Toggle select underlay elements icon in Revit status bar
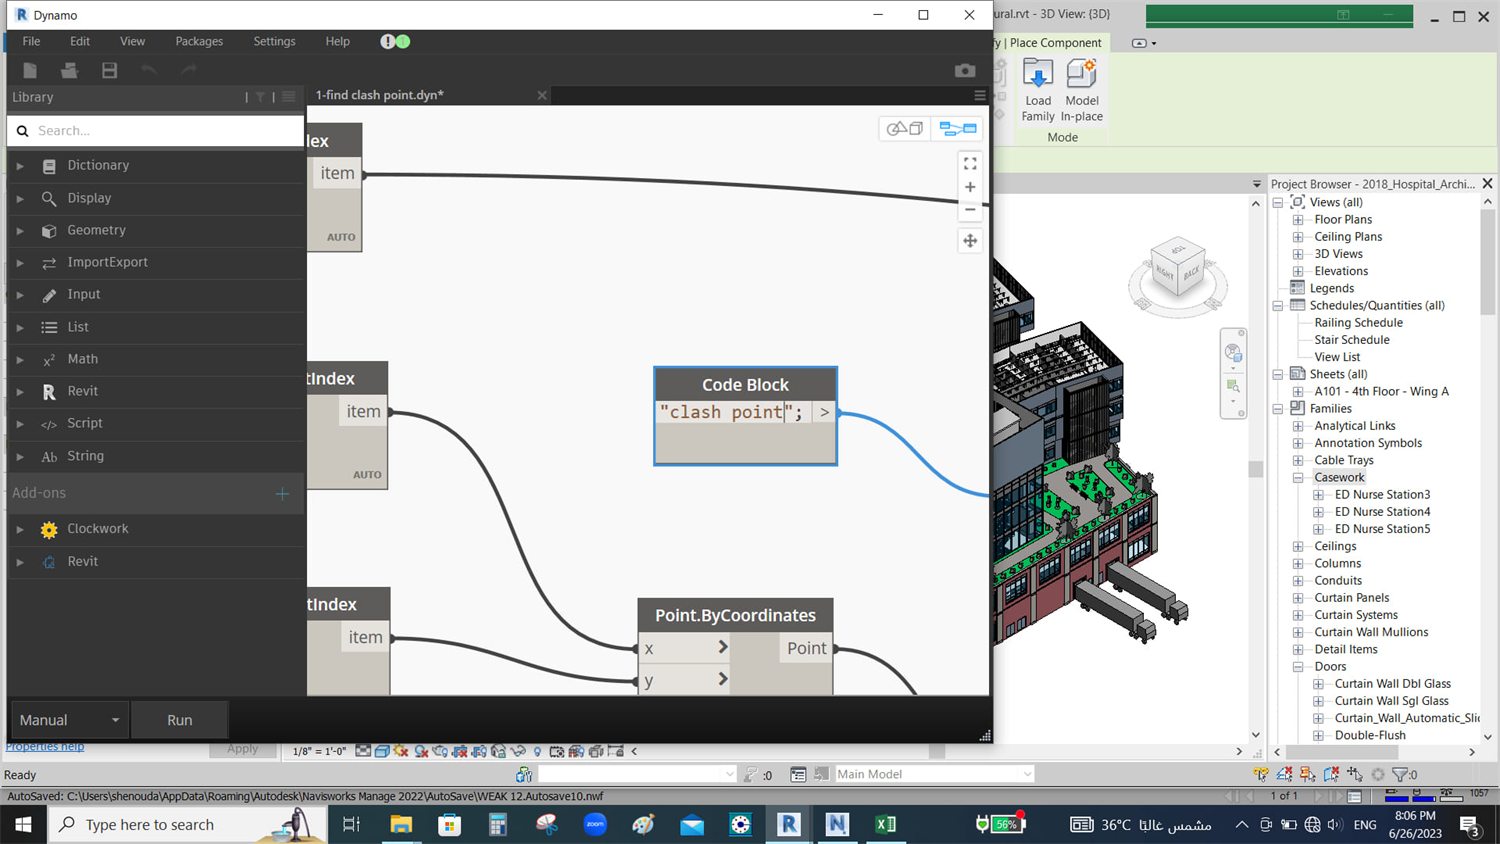The width and height of the screenshot is (1500, 844). (x=1284, y=774)
